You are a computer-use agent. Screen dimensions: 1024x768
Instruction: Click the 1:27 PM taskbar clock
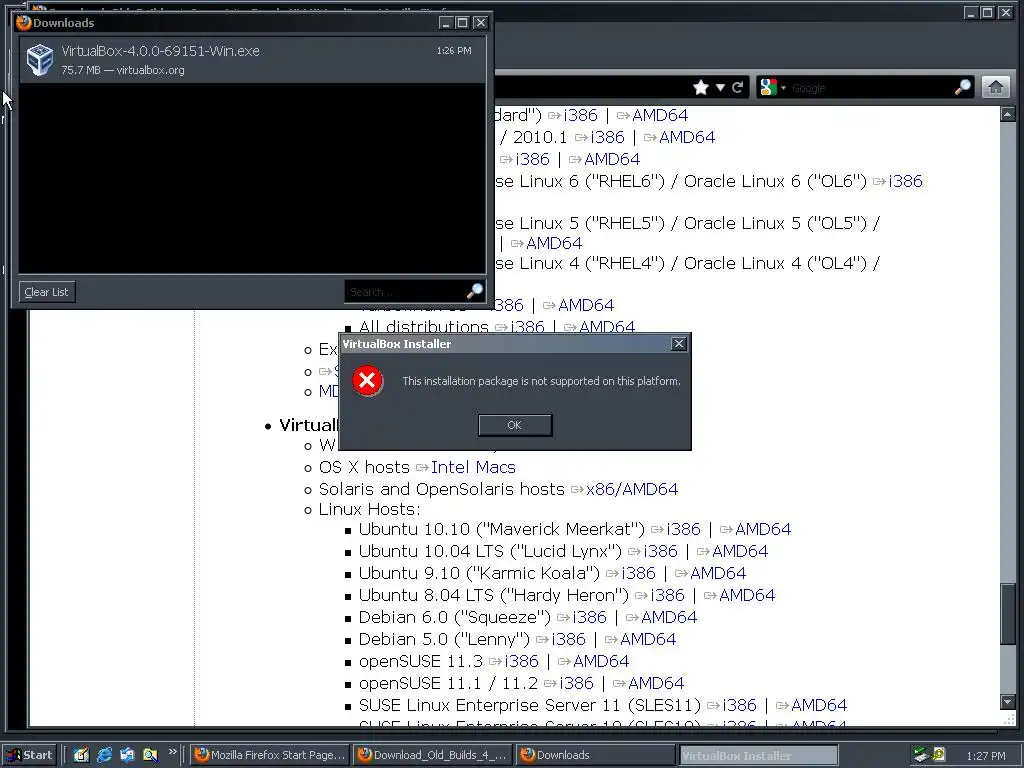[986, 756]
